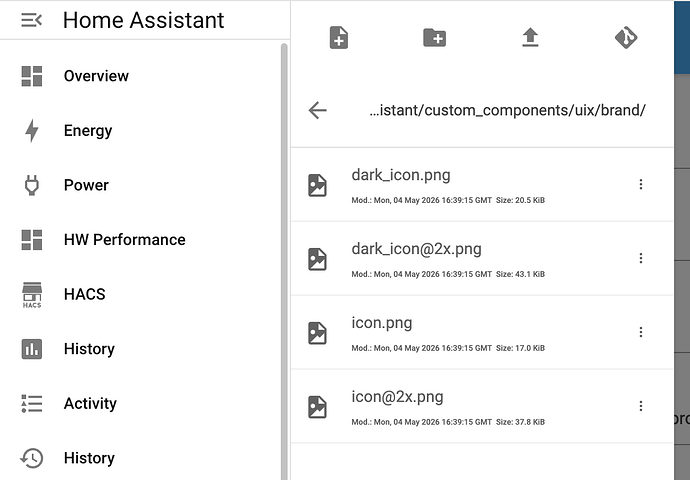Screen dimensions: 690x480
Task: Create a new file
Action: coord(339,37)
